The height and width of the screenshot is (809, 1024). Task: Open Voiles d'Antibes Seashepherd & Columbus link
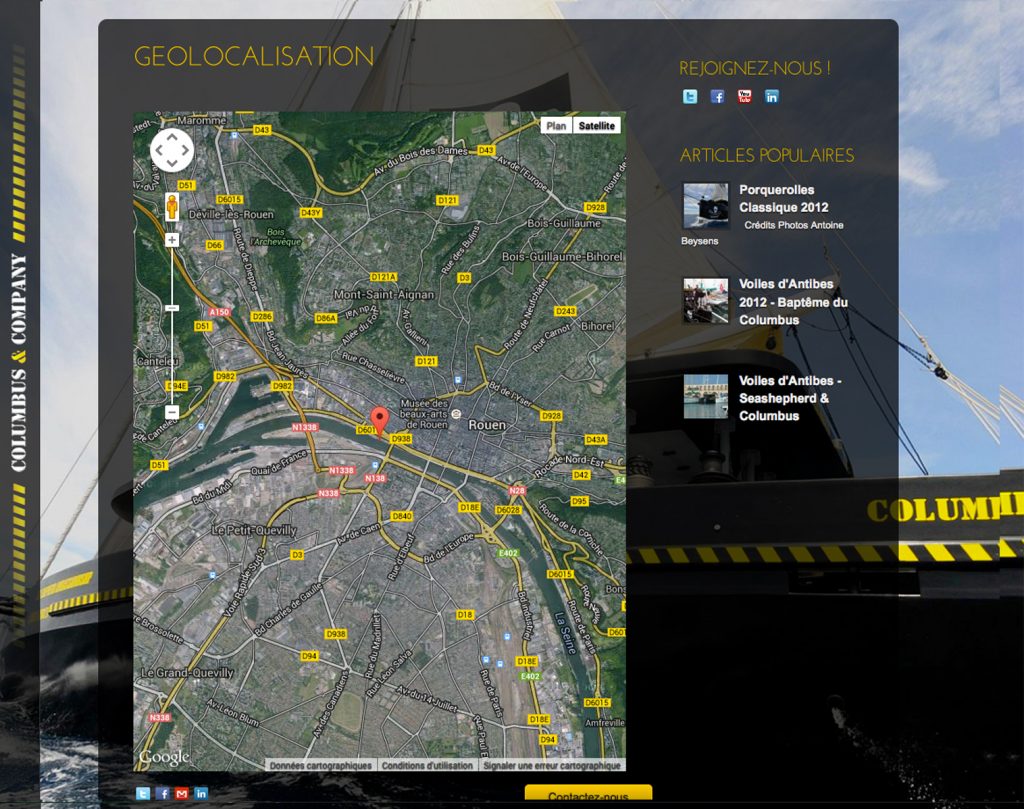[x=790, y=398]
